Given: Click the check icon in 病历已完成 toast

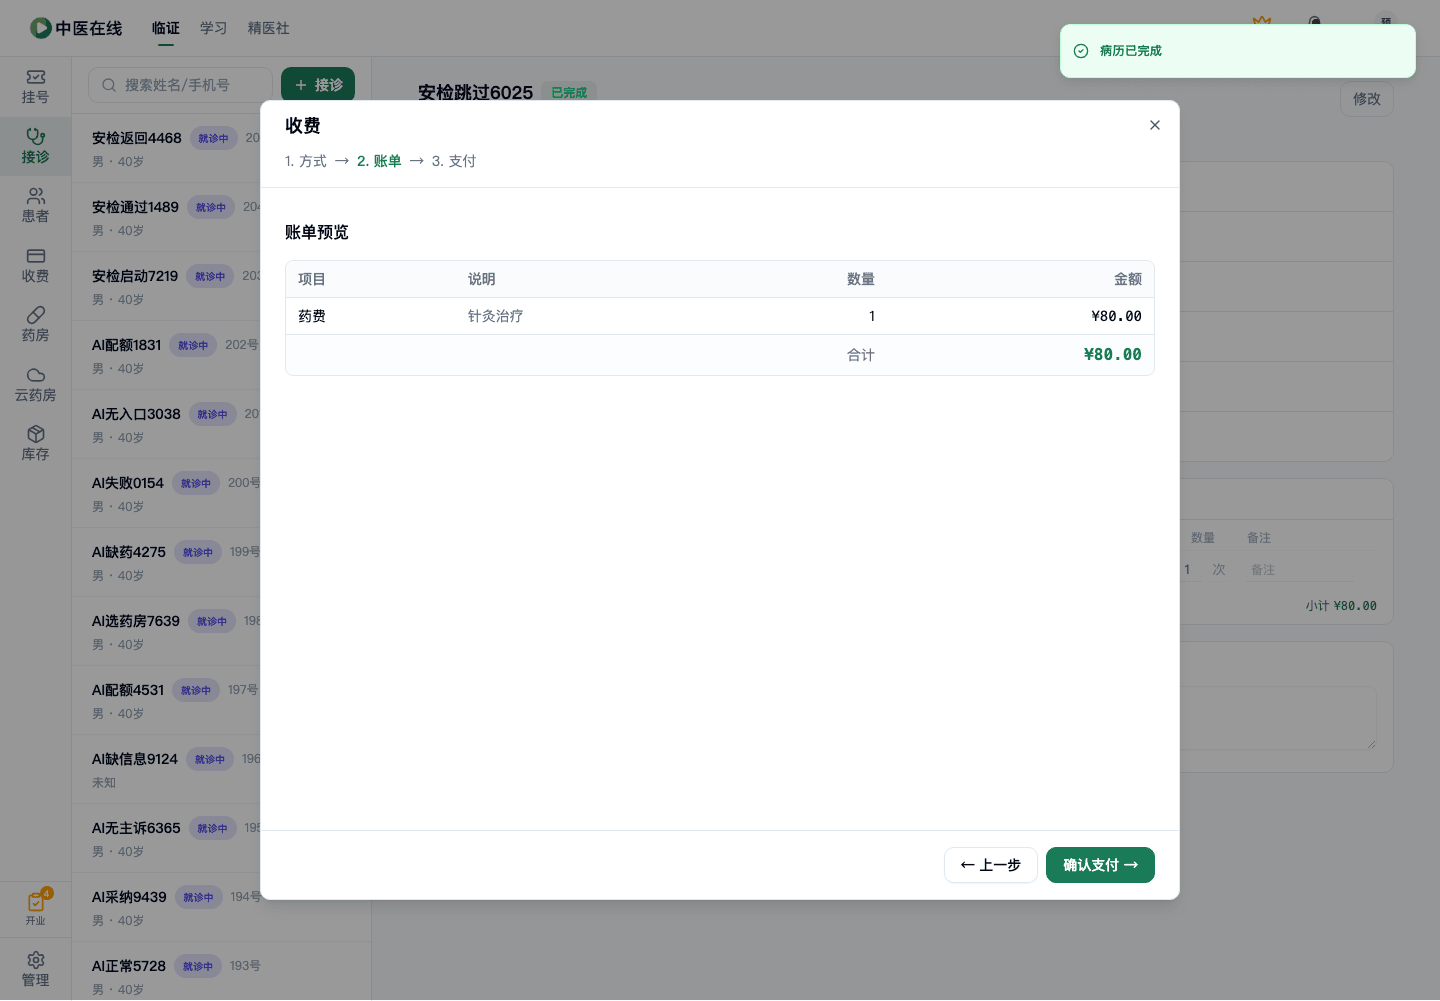Looking at the screenshot, I should click(1081, 51).
